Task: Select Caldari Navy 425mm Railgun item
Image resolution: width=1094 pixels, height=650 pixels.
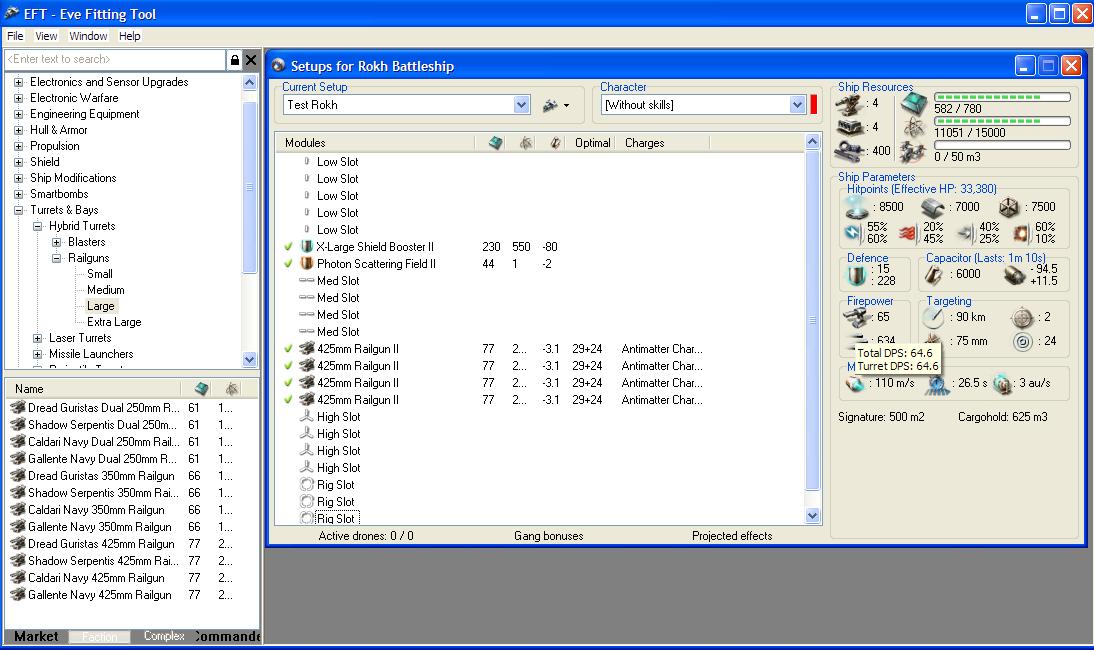Action: [x=96, y=578]
